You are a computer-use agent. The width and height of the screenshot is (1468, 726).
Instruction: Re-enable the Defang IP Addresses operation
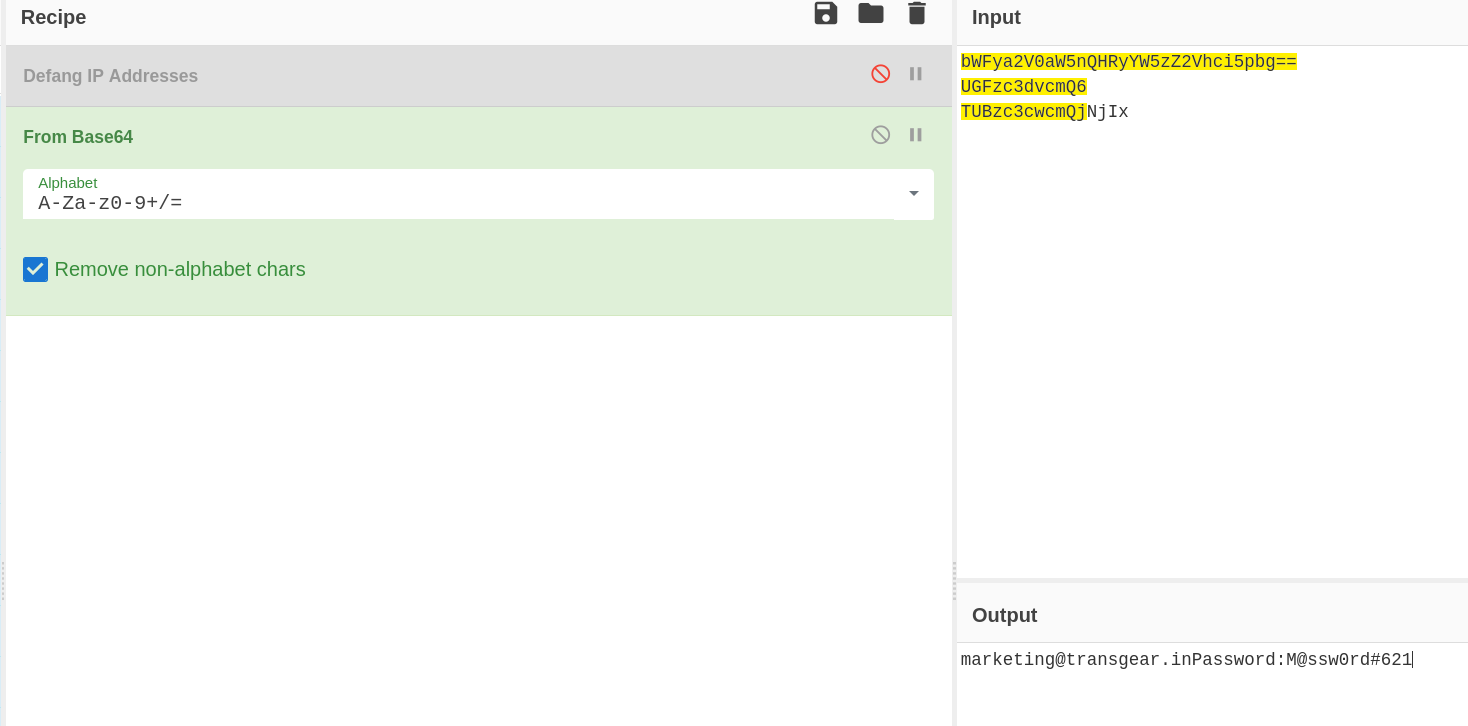click(880, 74)
